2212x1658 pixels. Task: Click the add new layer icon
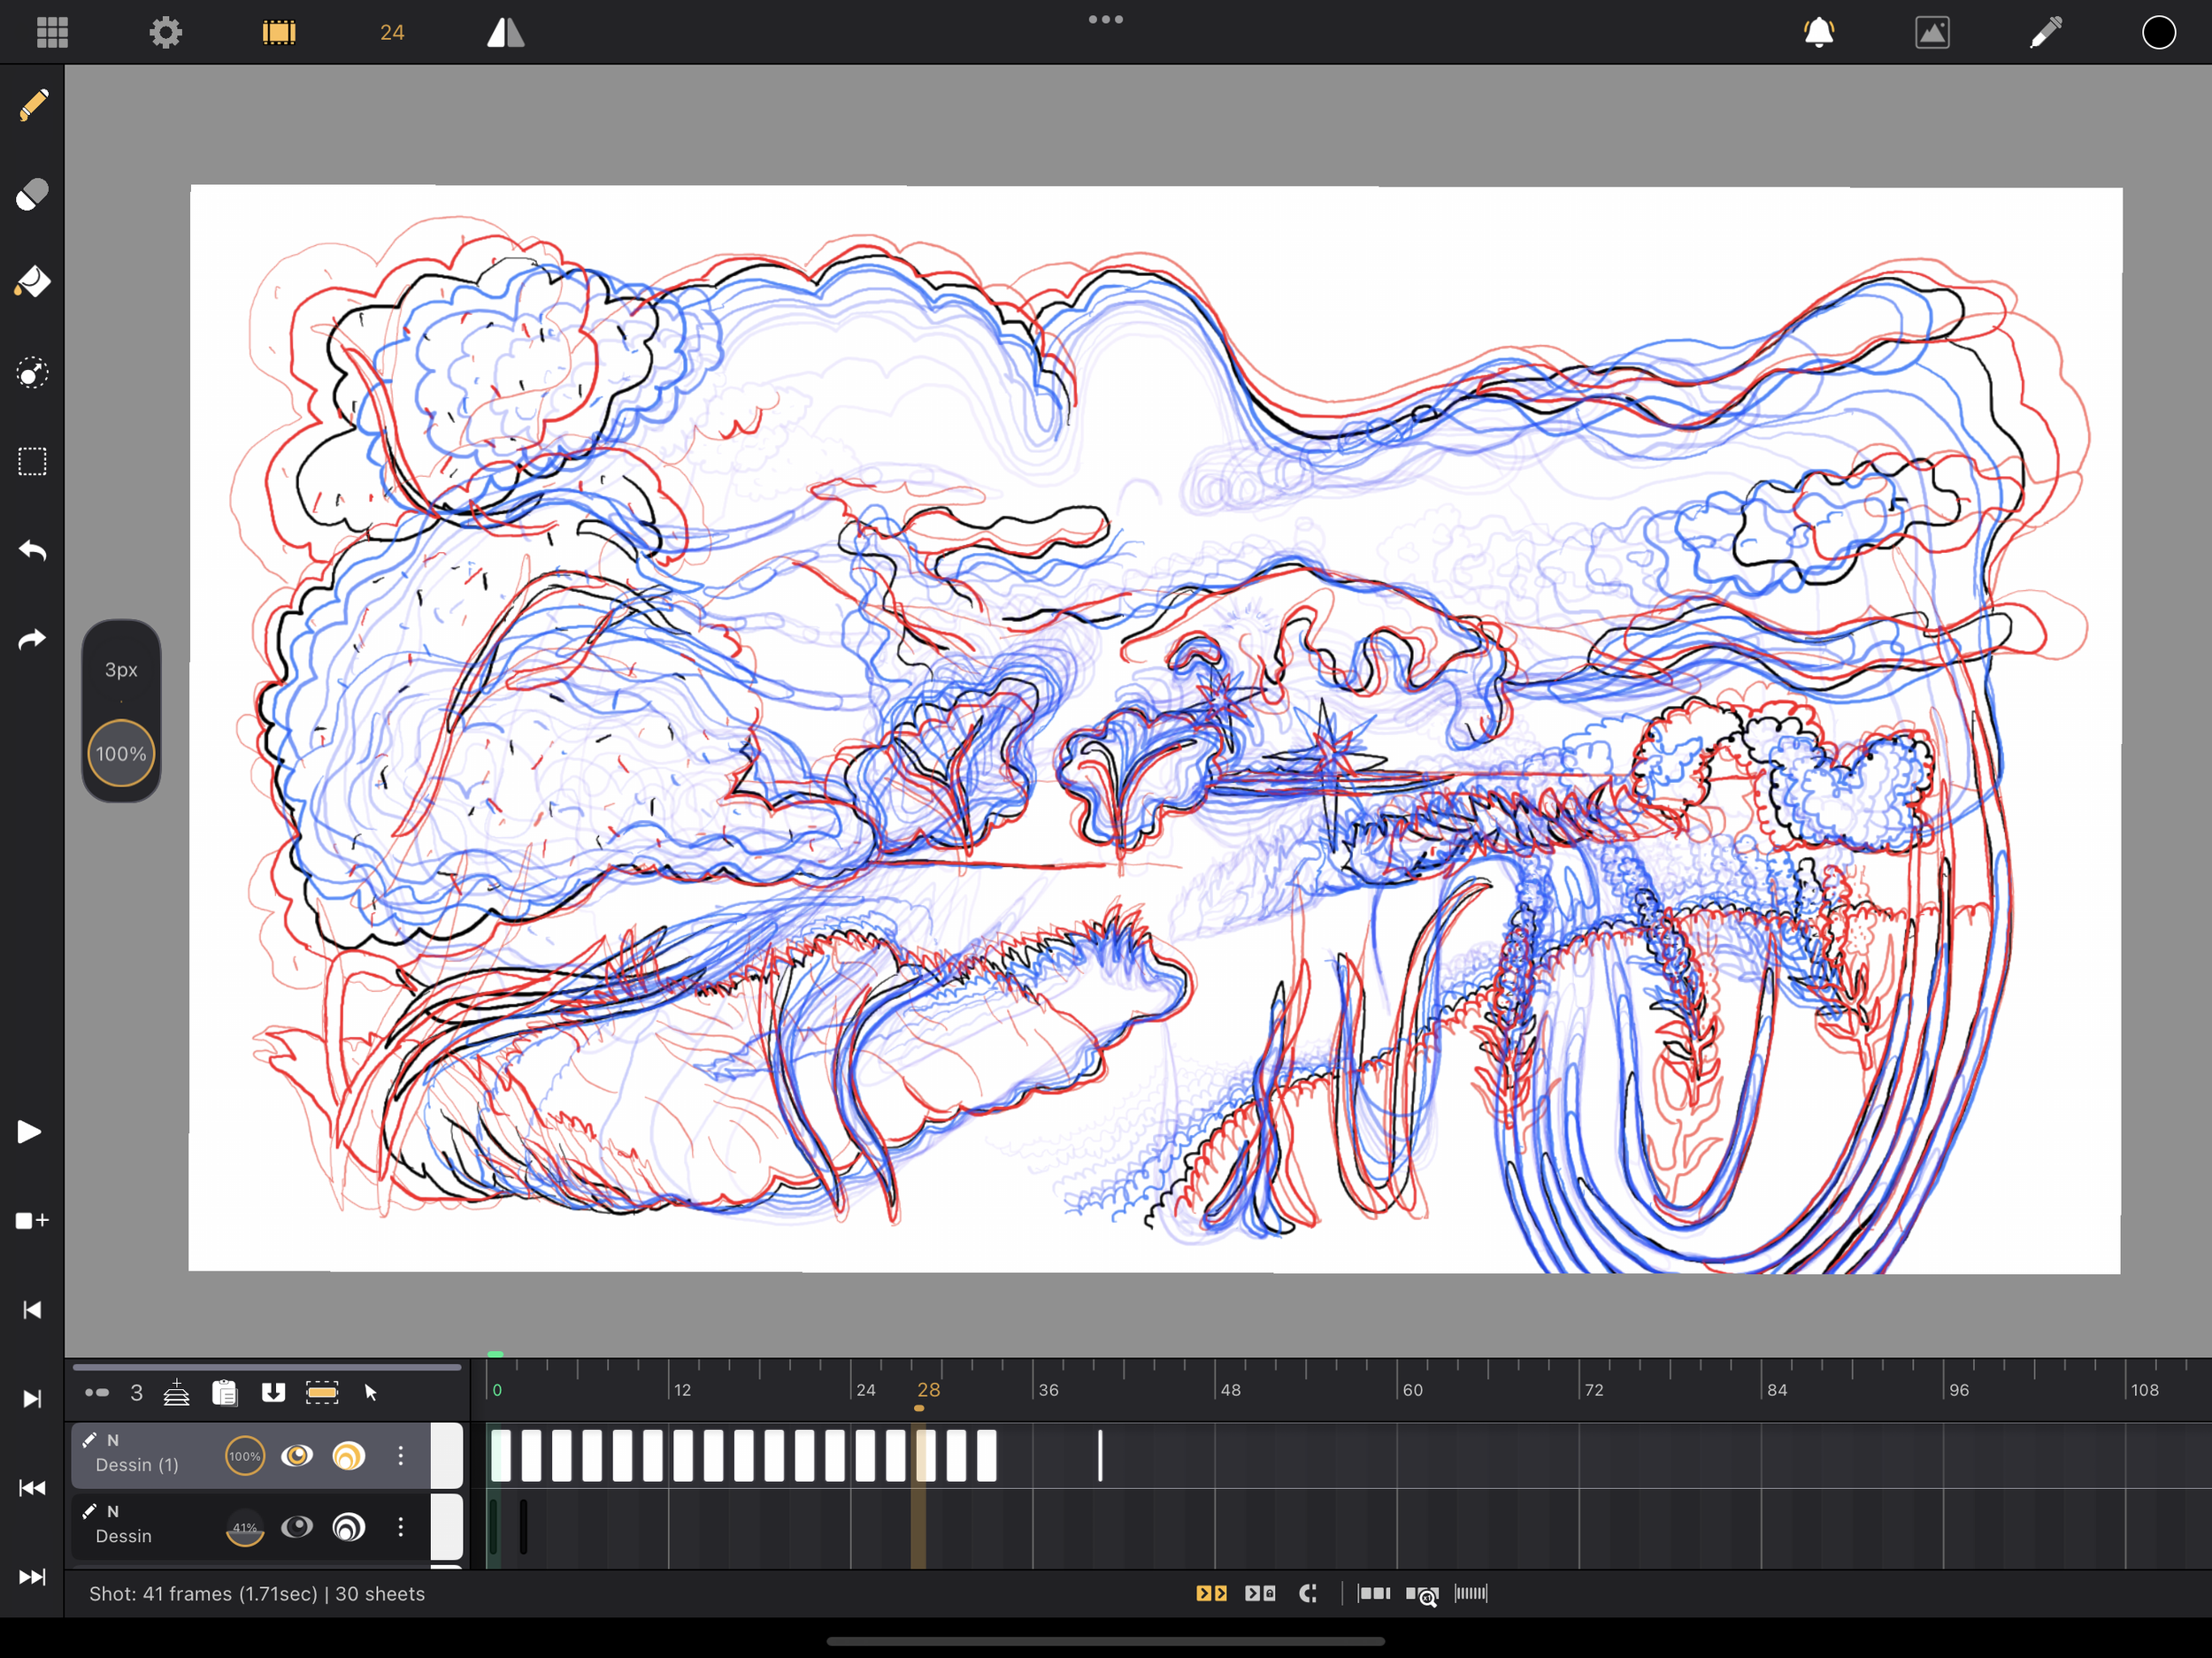click(x=176, y=1392)
